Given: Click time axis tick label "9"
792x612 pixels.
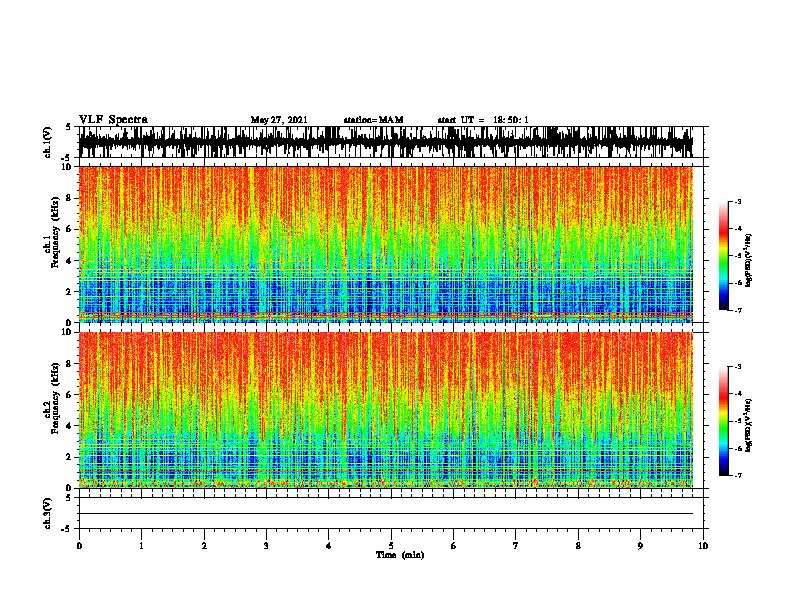Looking at the screenshot, I should (640, 546).
